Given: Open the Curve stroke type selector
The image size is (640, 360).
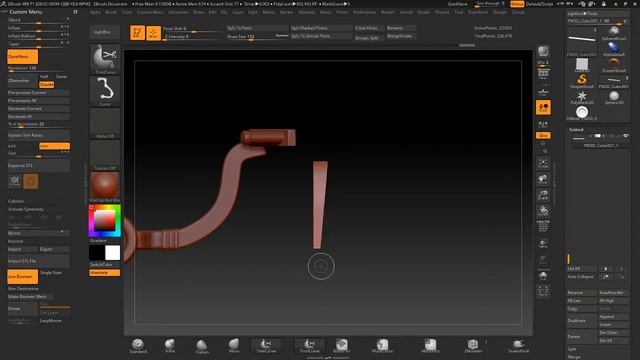Looking at the screenshot, I should coord(105,91).
